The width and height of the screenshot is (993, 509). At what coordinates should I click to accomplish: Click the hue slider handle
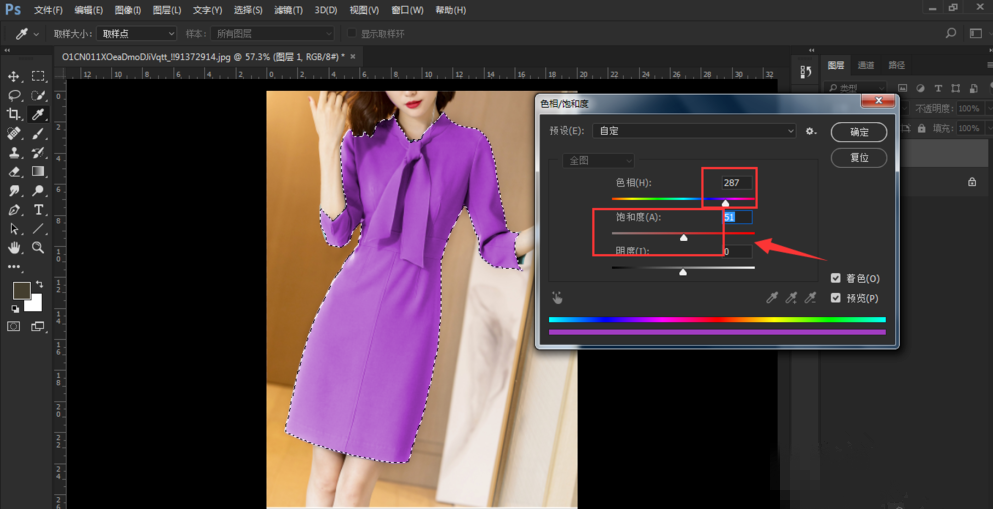pos(726,203)
